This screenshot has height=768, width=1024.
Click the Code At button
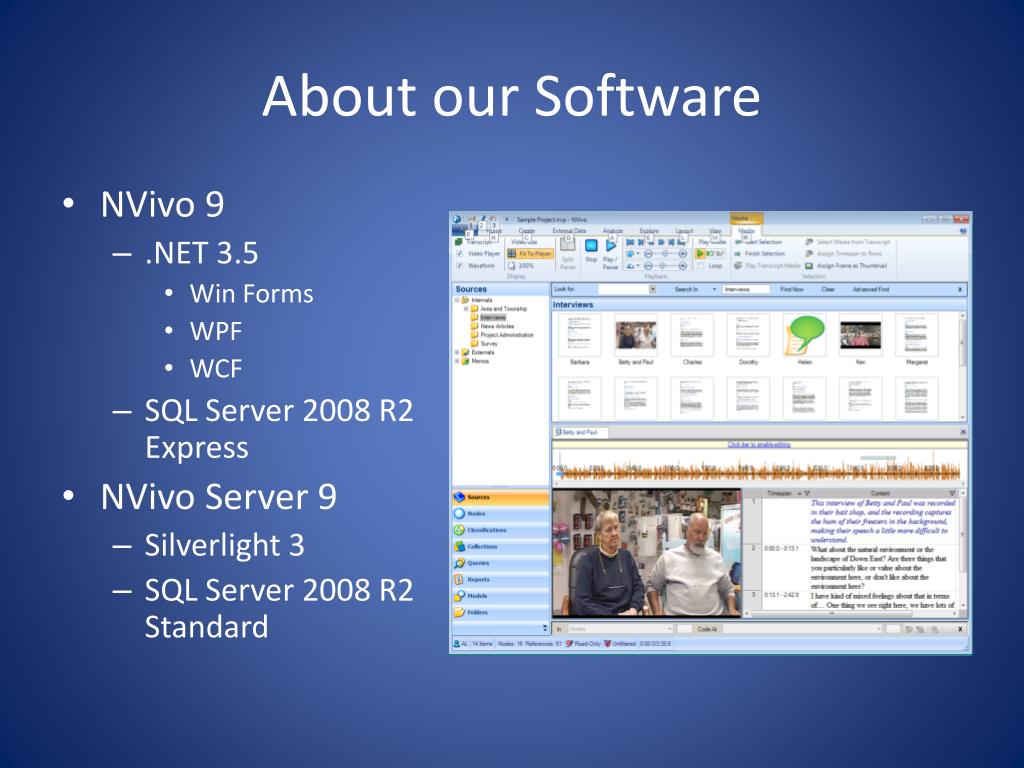click(707, 629)
